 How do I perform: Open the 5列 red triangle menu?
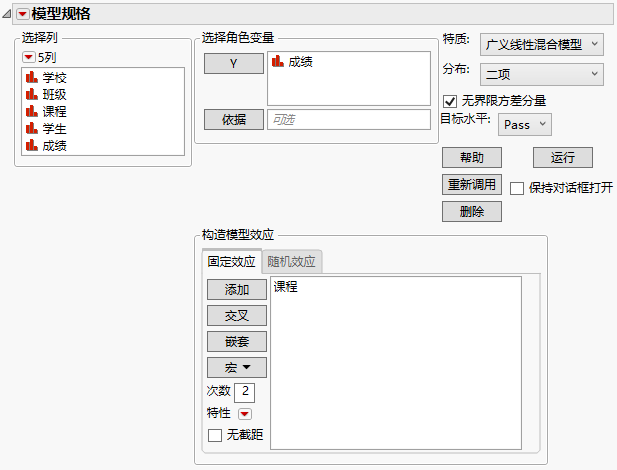[28, 57]
